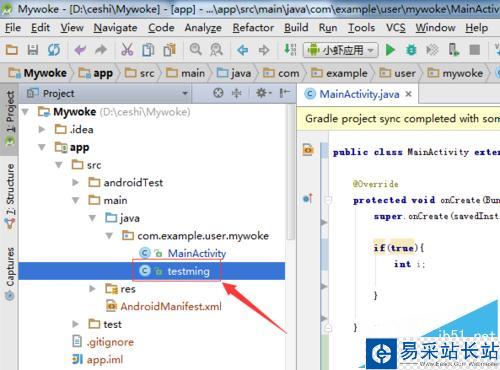The image size is (500, 370).
Task: Collapse the app module node
Action: click(42, 147)
